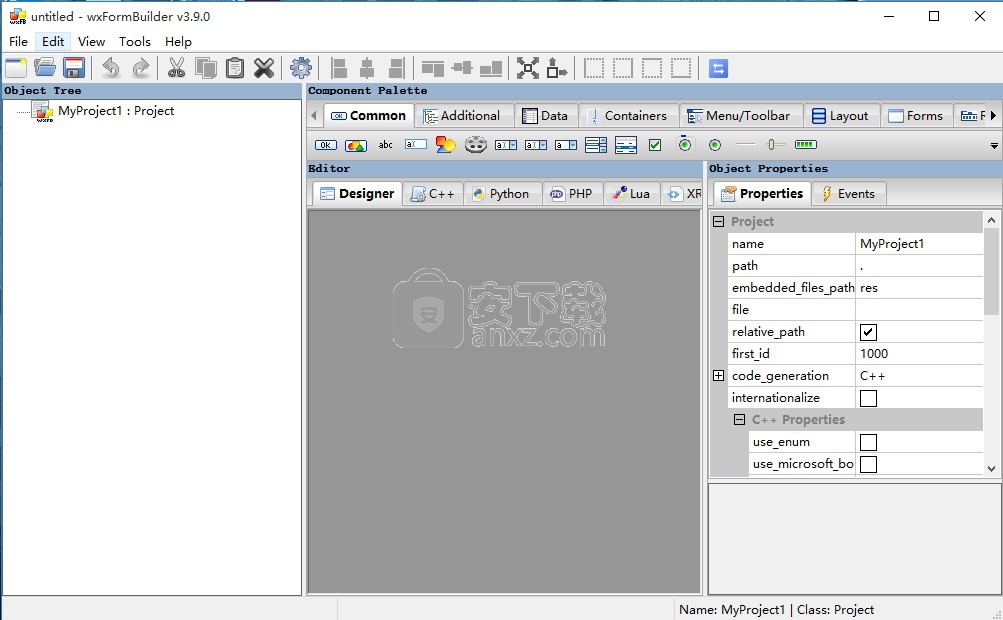This screenshot has height=620, width=1003.
Task: Add a checkbox widget from the palette
Action: [x=655, y=145]
